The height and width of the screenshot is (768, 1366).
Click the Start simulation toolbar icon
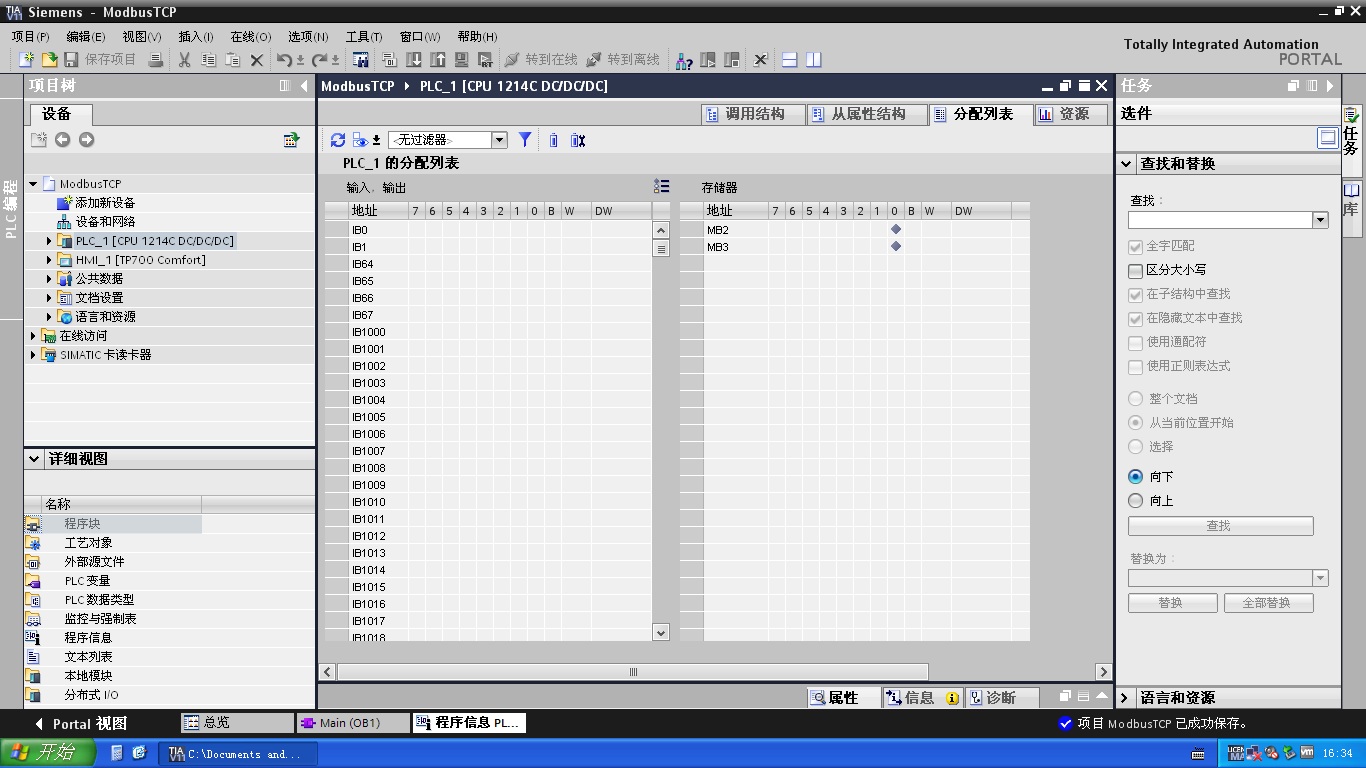(x=462, y=60)
